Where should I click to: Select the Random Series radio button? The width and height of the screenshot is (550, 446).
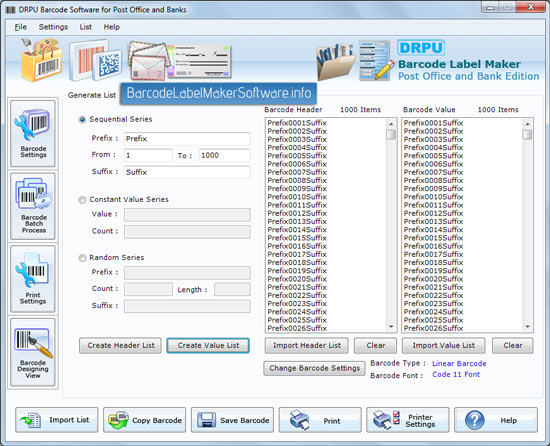click(x=82, y=258)
